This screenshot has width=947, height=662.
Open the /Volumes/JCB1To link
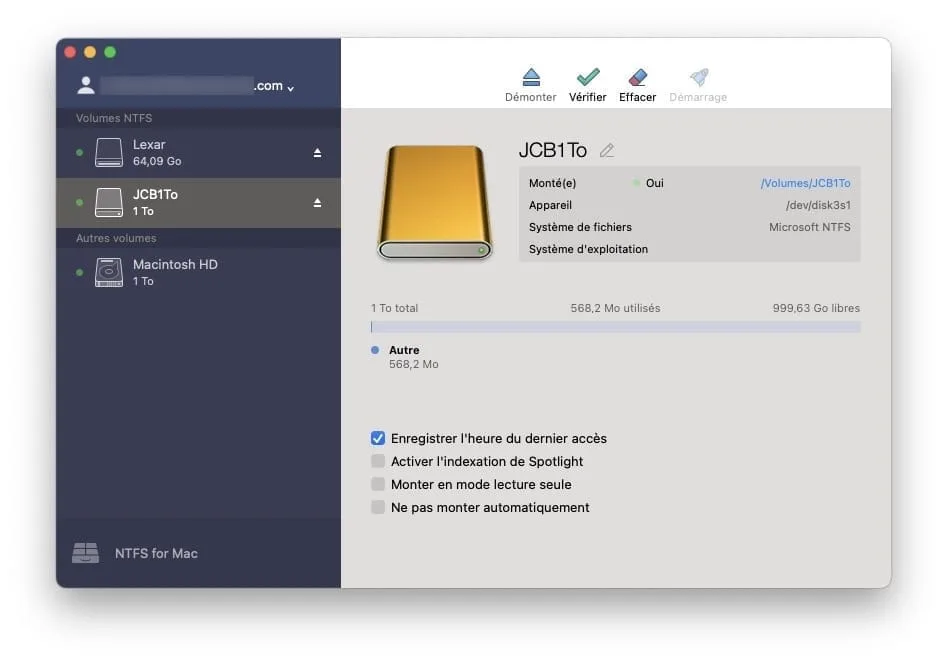pyautogui.click(x=806, y=183)
